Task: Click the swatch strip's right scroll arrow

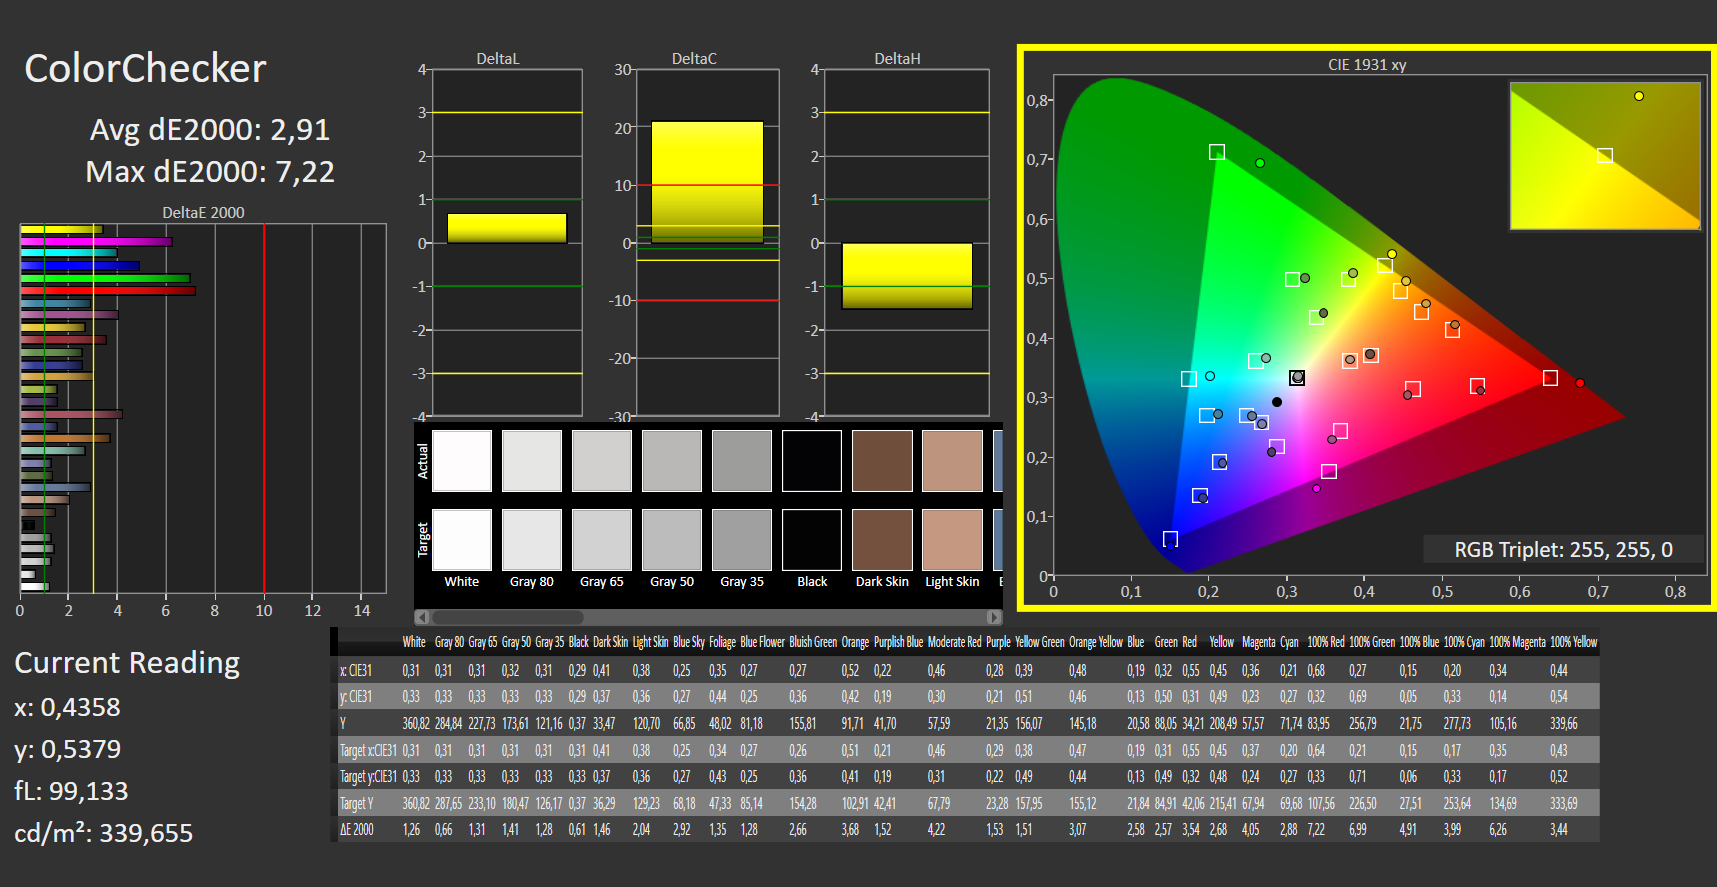Action: 994,617
